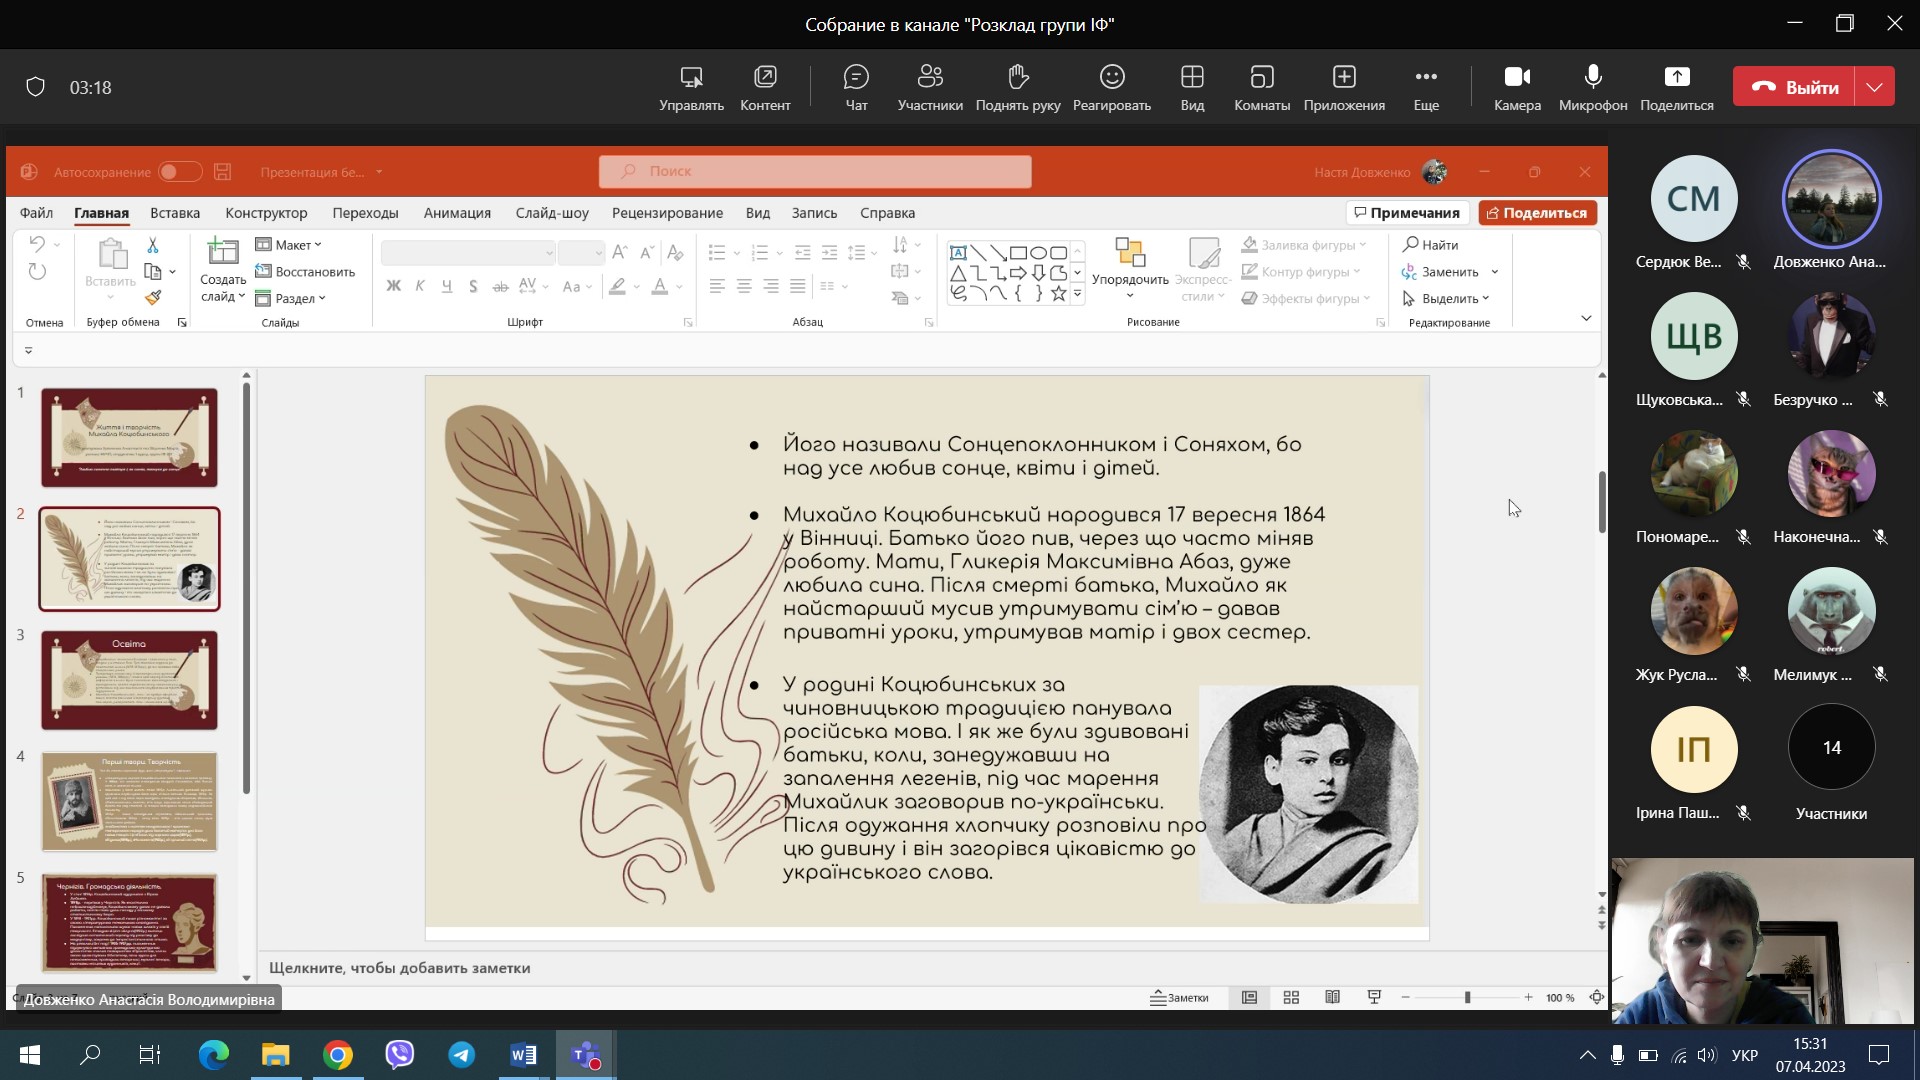This screenshot has height=1080, width=1920.
Task: Expand the arrow beside the Leave button
Action: click(x=1874, y=88)
